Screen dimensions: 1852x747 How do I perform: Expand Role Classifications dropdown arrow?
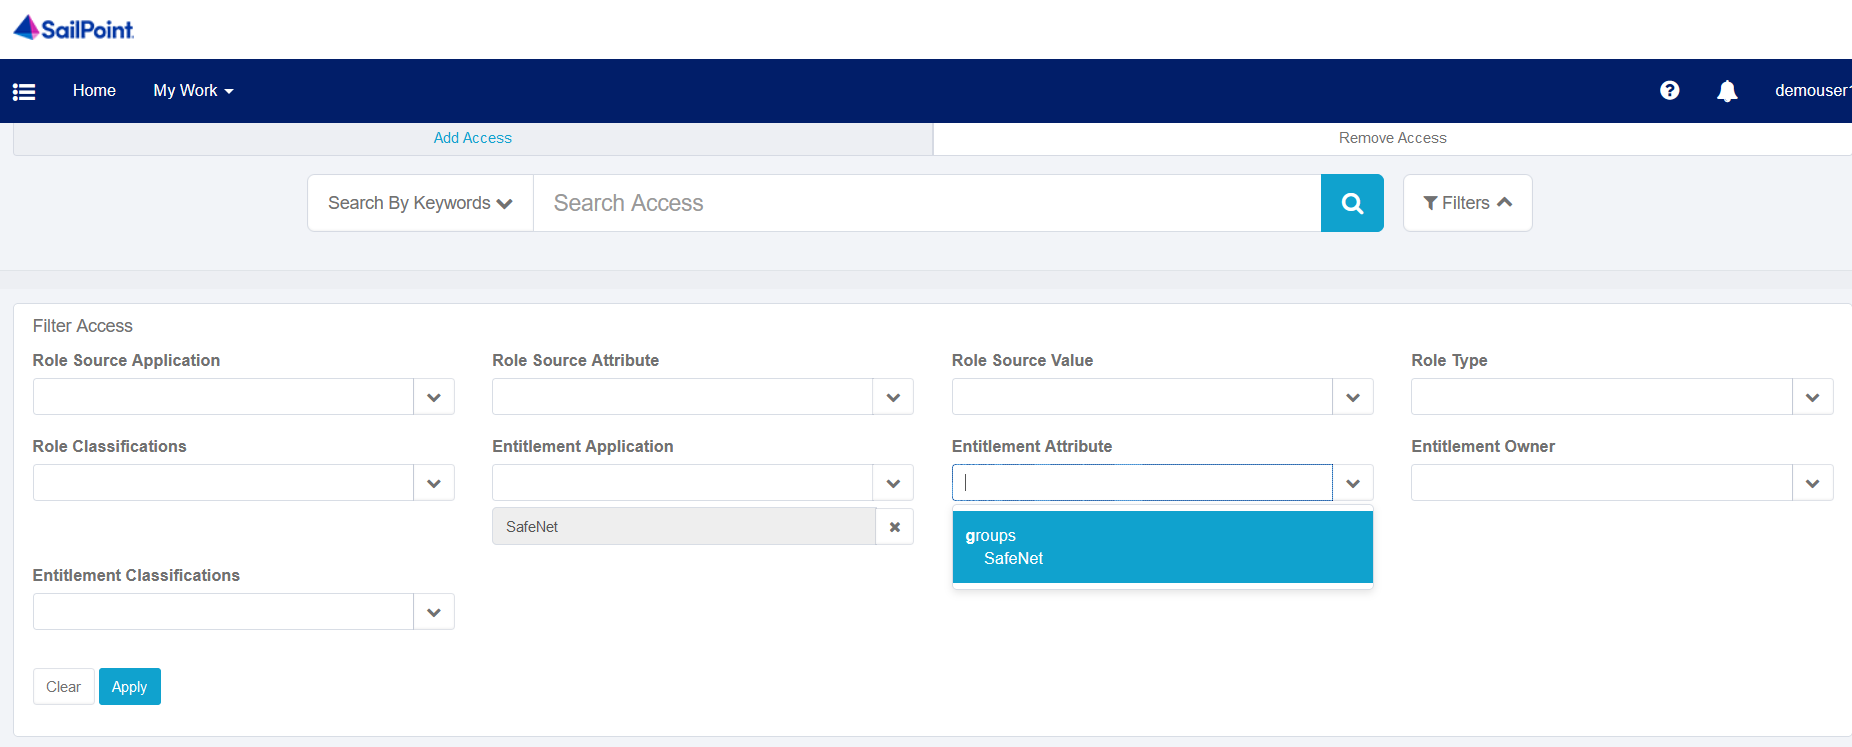pos(434,483)
